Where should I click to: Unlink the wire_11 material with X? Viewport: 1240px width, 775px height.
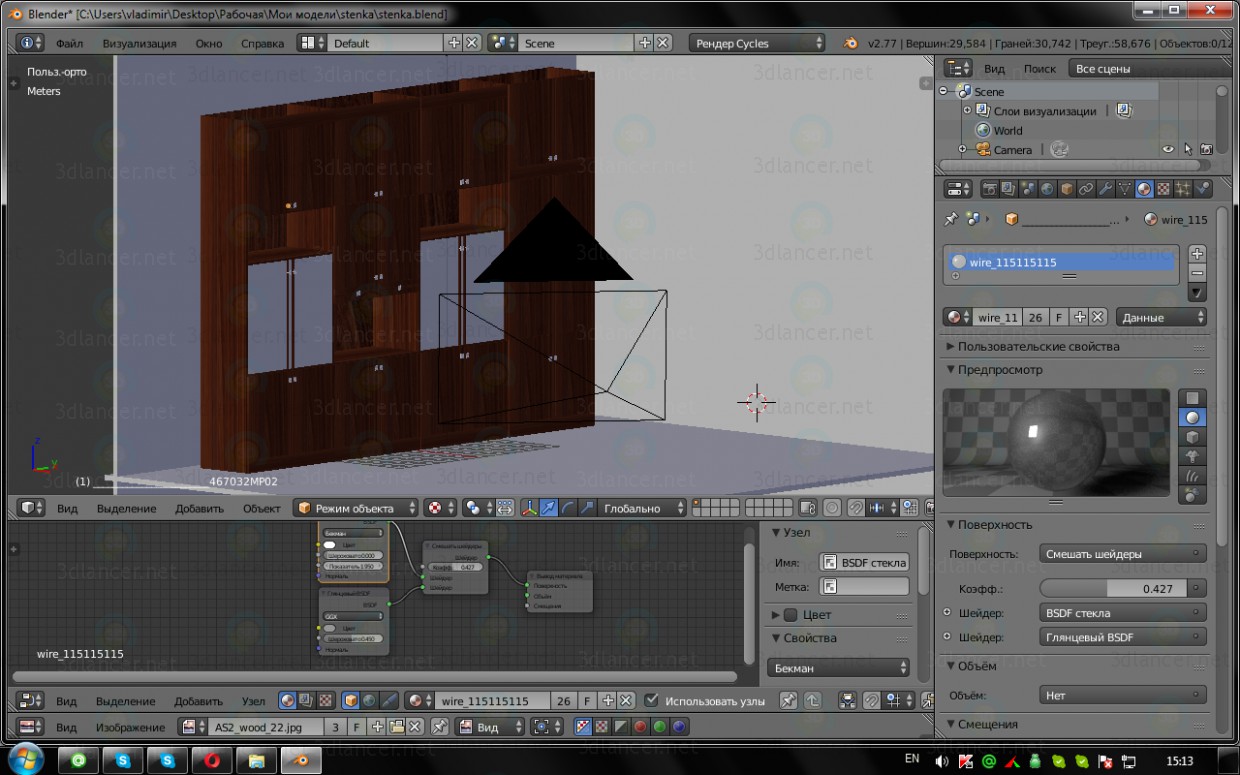pos(1098,317)
